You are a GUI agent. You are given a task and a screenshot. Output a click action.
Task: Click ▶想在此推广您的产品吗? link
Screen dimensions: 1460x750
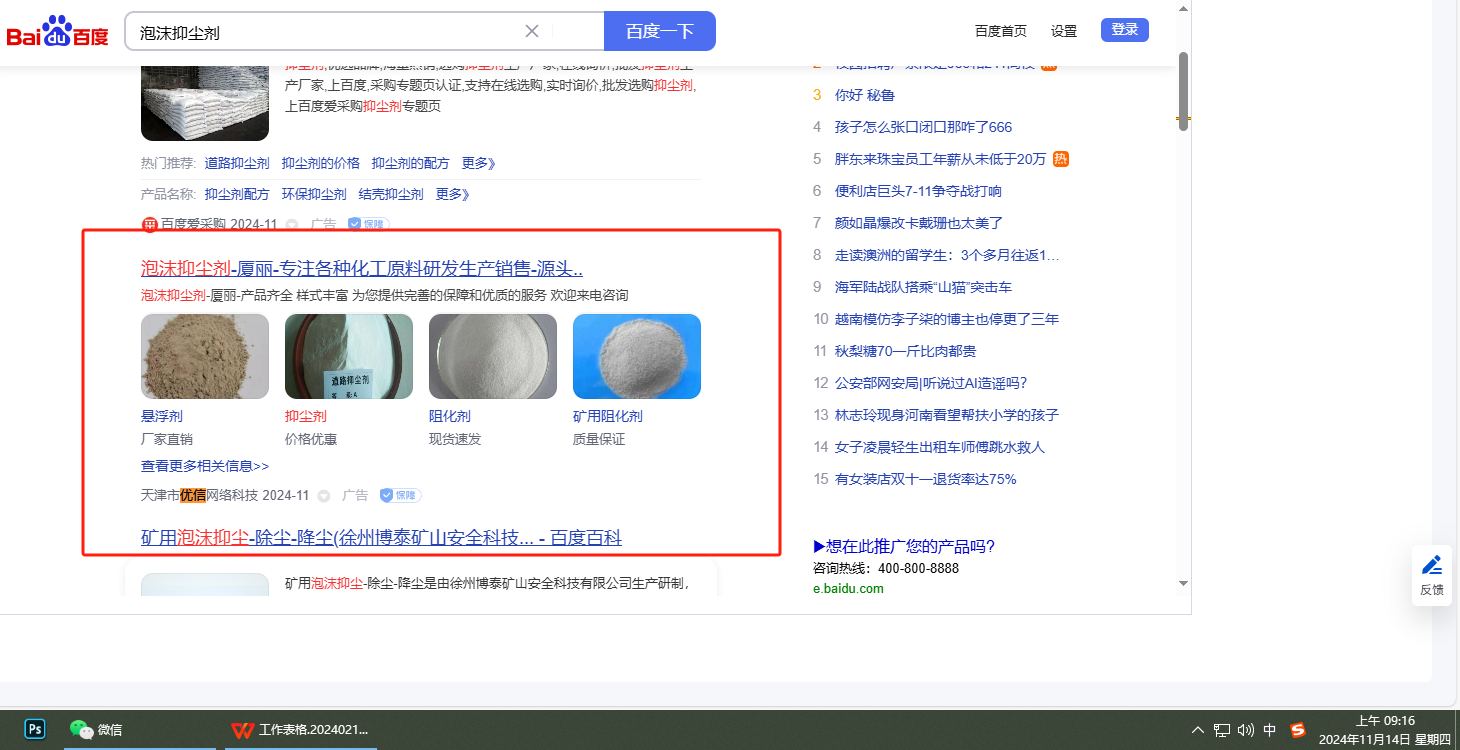(904, 546)
